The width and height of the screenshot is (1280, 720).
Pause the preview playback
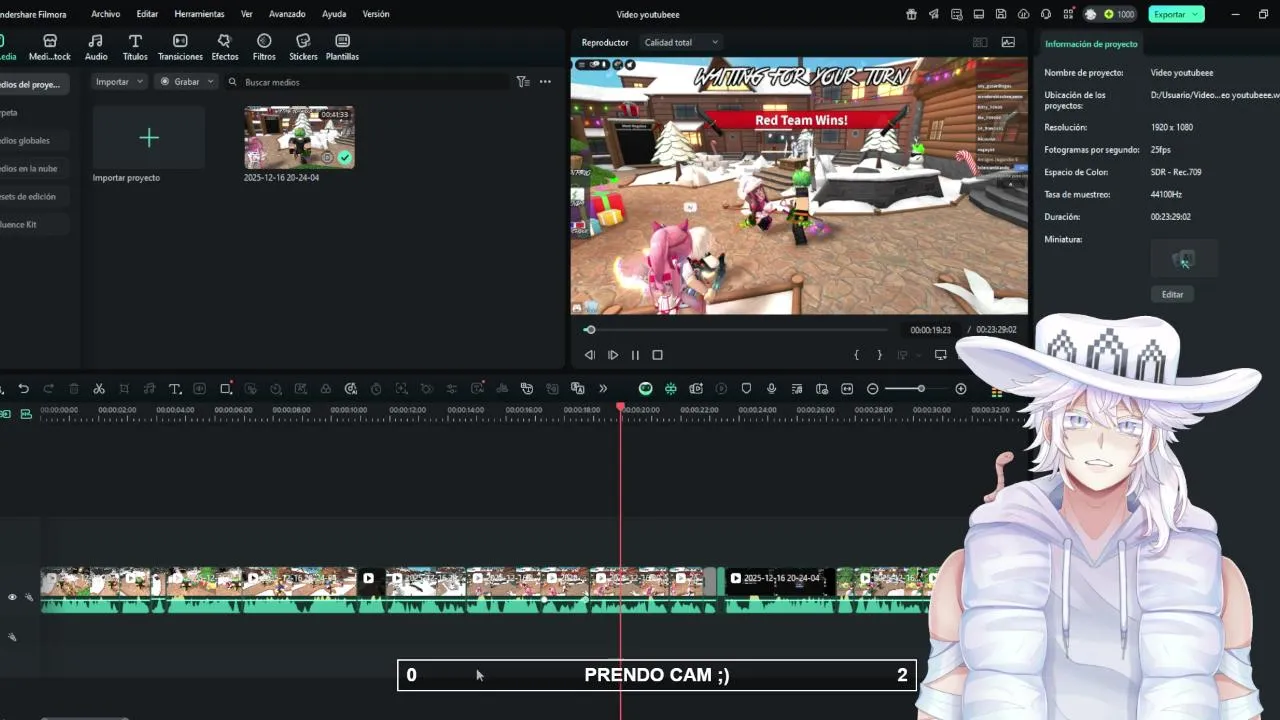[635, 355]
